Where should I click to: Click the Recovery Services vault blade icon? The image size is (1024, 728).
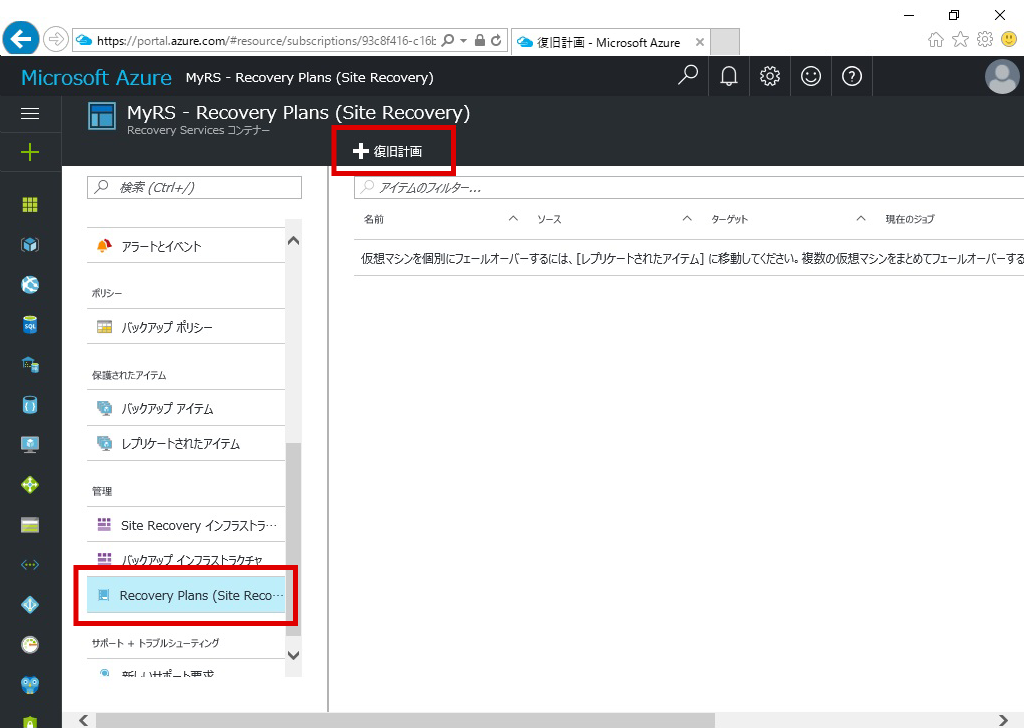(102, 116)
